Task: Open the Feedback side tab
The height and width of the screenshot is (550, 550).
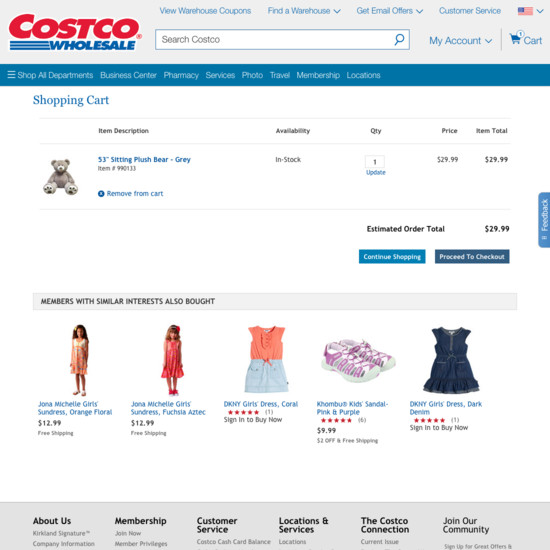Action: tap(544, 220)
